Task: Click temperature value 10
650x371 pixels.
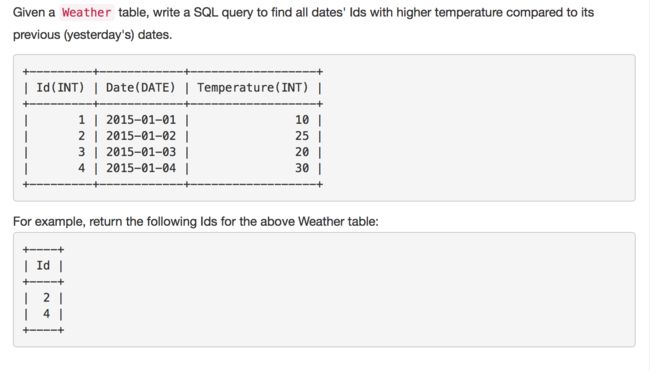Action: (302, 120)
